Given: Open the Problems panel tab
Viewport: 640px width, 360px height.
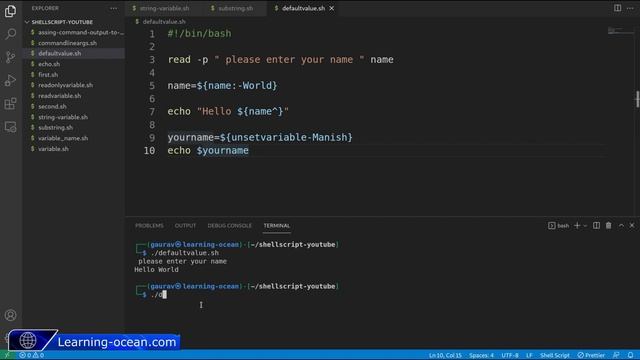Looking at the screenshot, I should 149,225.
